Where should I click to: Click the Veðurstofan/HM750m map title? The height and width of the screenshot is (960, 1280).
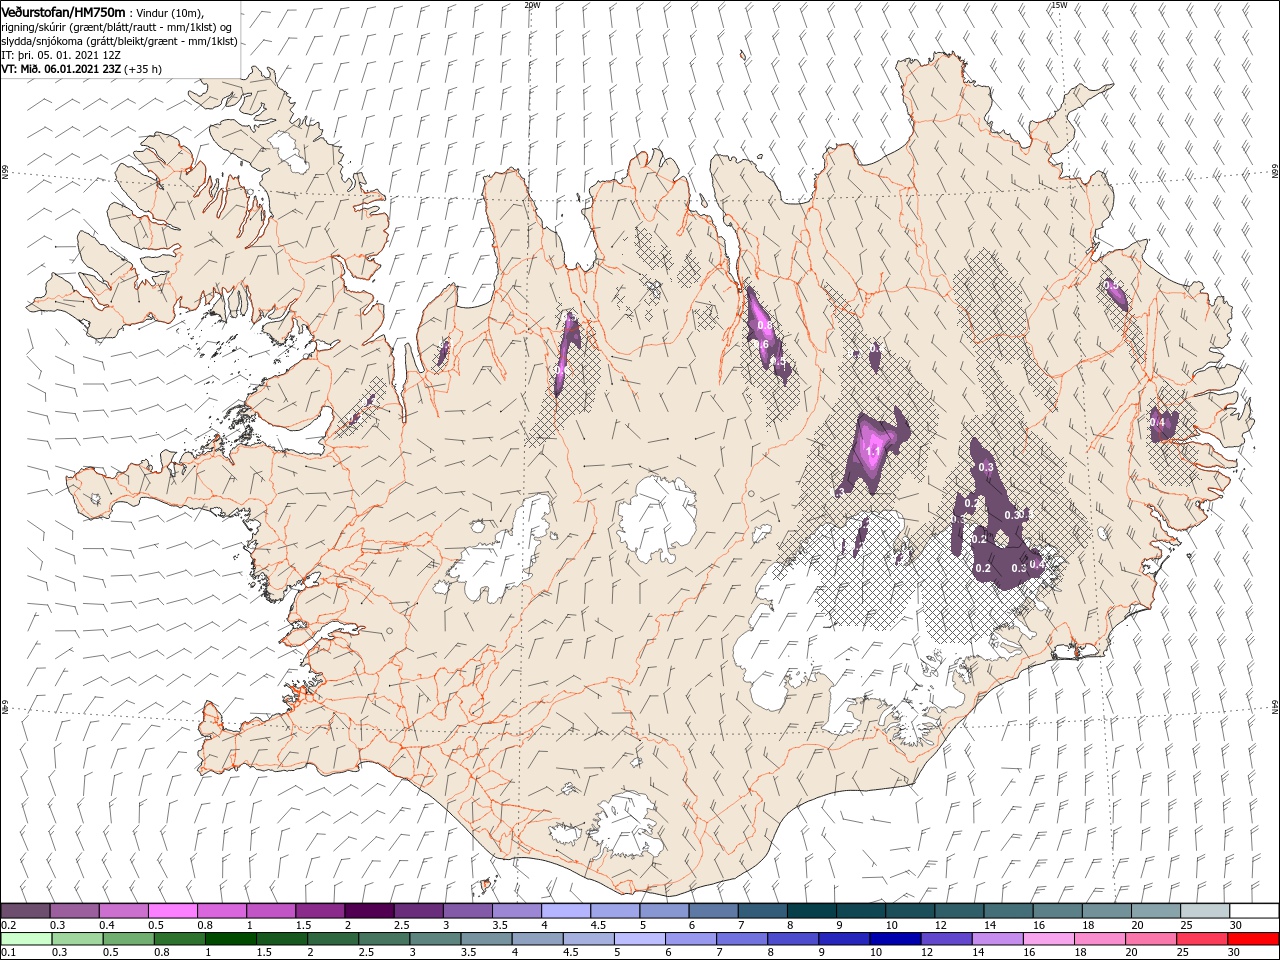point(64,11)
